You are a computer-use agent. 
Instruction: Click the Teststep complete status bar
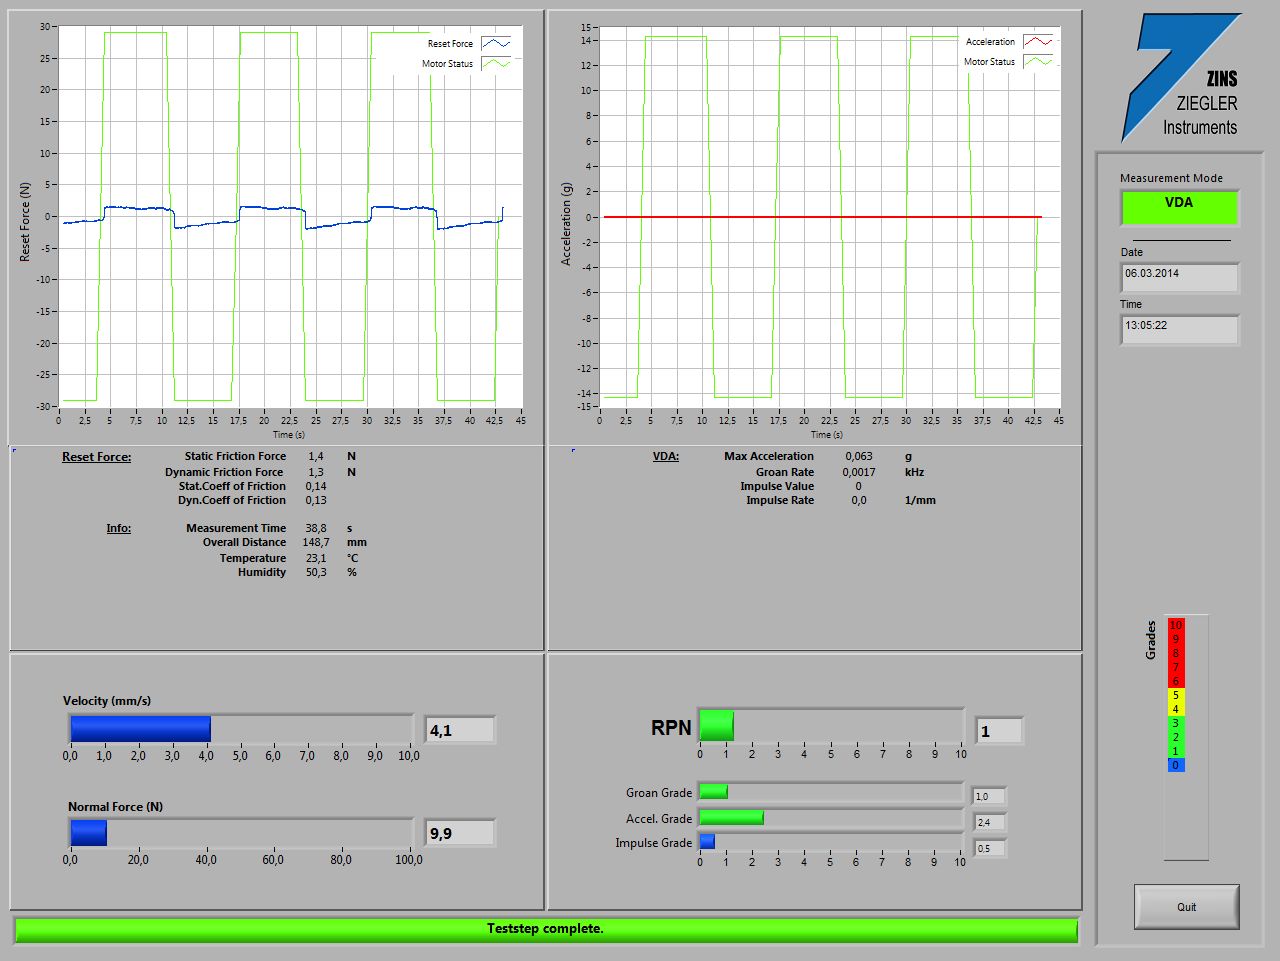[x=546, y=929]
